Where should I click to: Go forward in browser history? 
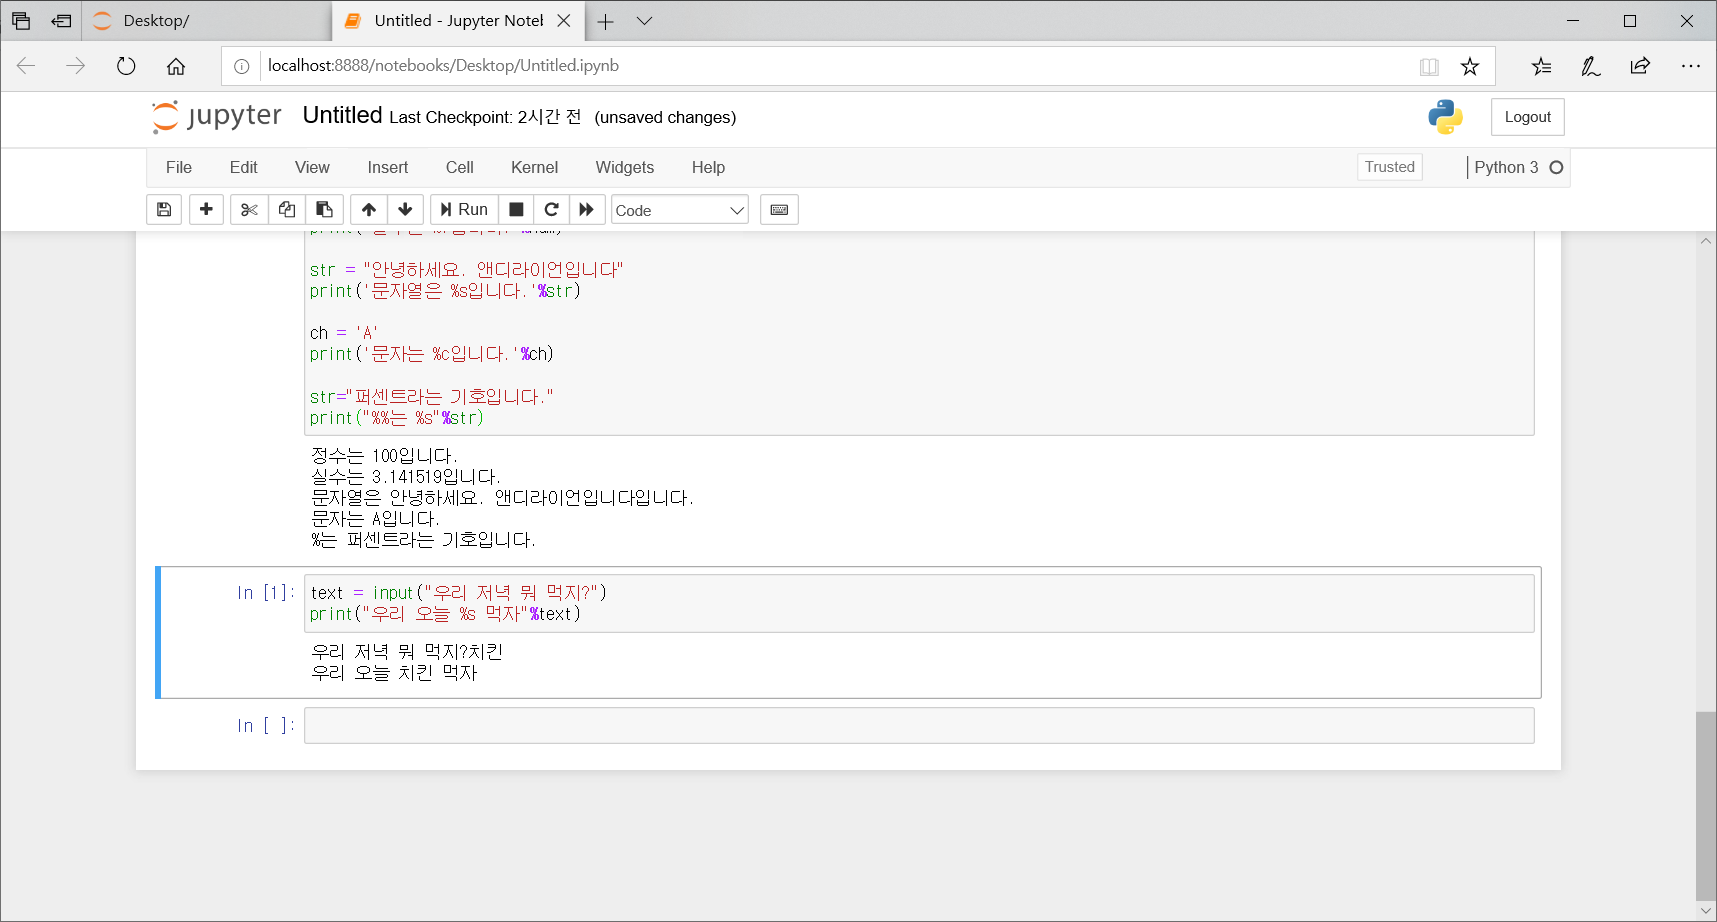pos(76,66)
